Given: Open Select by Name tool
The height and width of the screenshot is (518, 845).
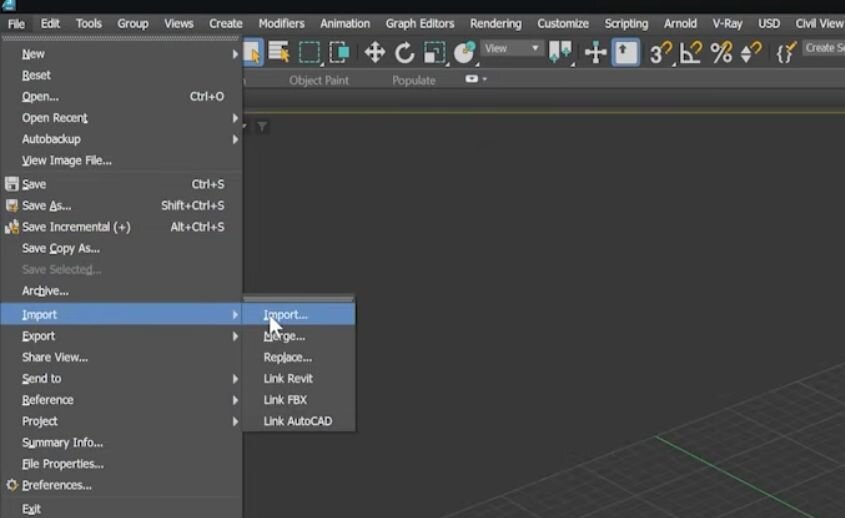Looking at the screenshot, I should 279,52.
